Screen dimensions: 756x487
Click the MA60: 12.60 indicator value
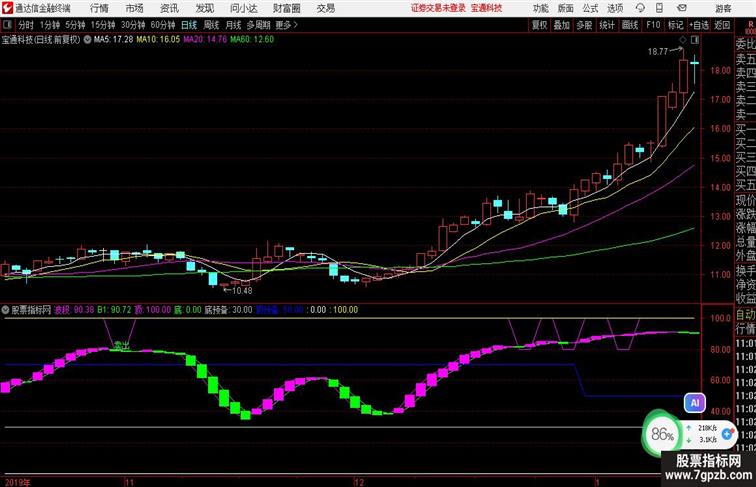(252, 40)
